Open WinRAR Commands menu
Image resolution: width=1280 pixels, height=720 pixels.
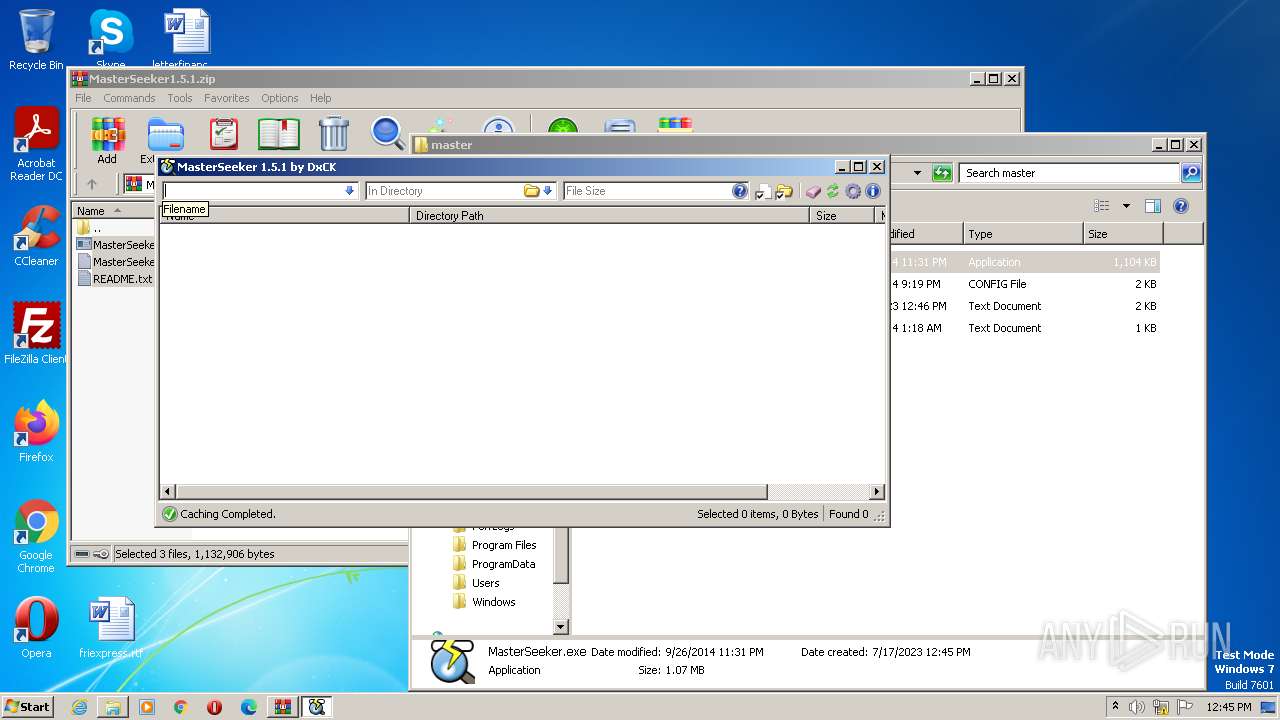click(x=129, y=98)
